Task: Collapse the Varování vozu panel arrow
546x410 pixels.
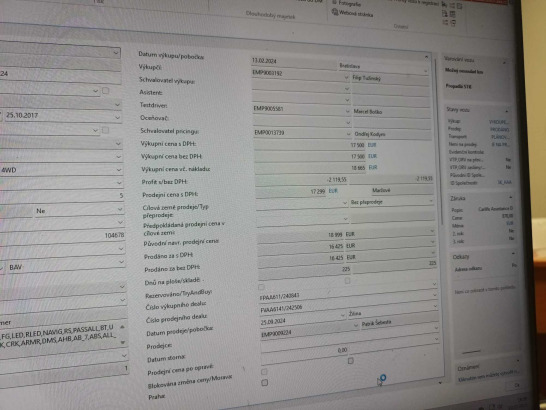Action: point(504,63)
